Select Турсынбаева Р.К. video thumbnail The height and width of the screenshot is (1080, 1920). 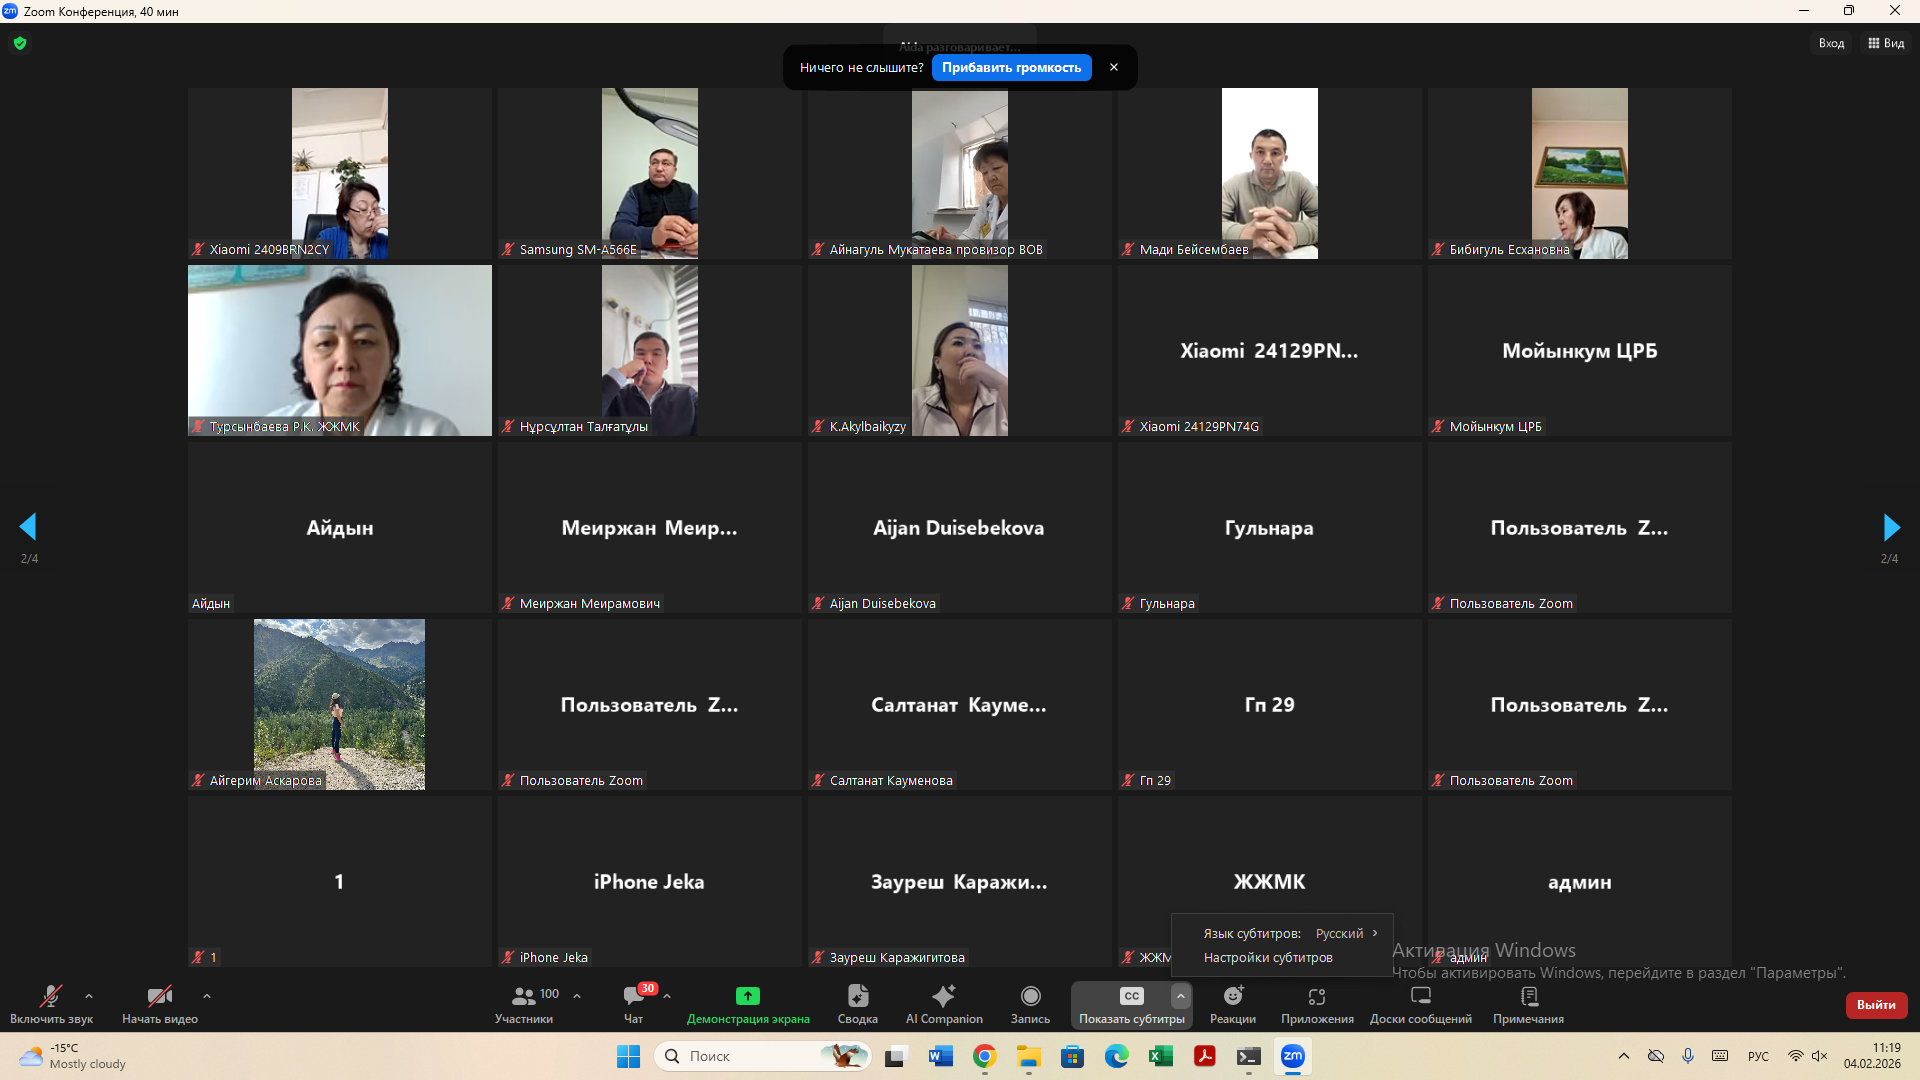[340, 350]
